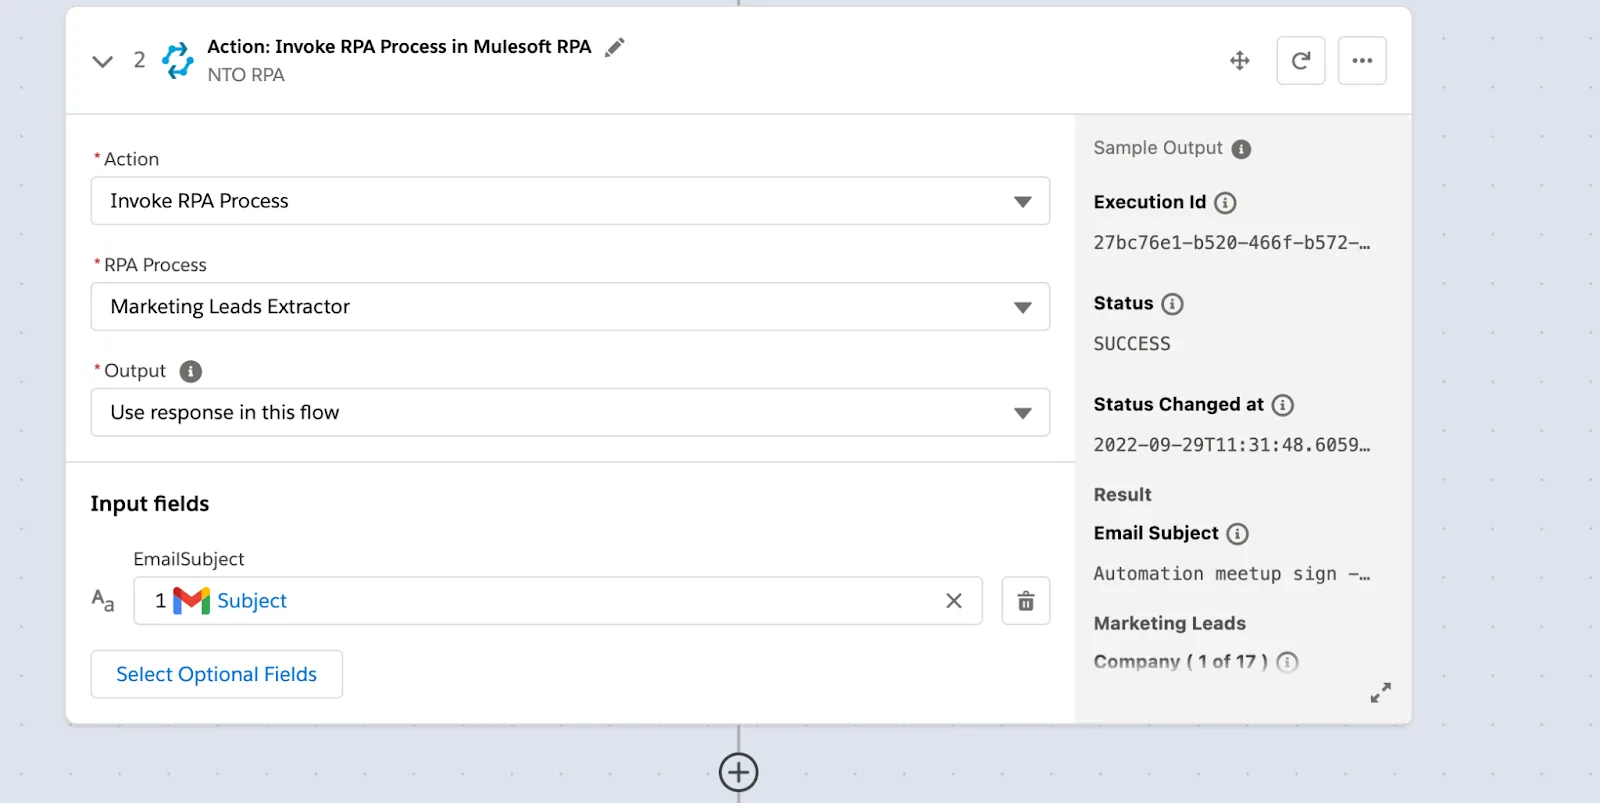The image size is (1600, 803).
Task: Click the Marketing Leads heading
Action: [x=1170, y=624]
